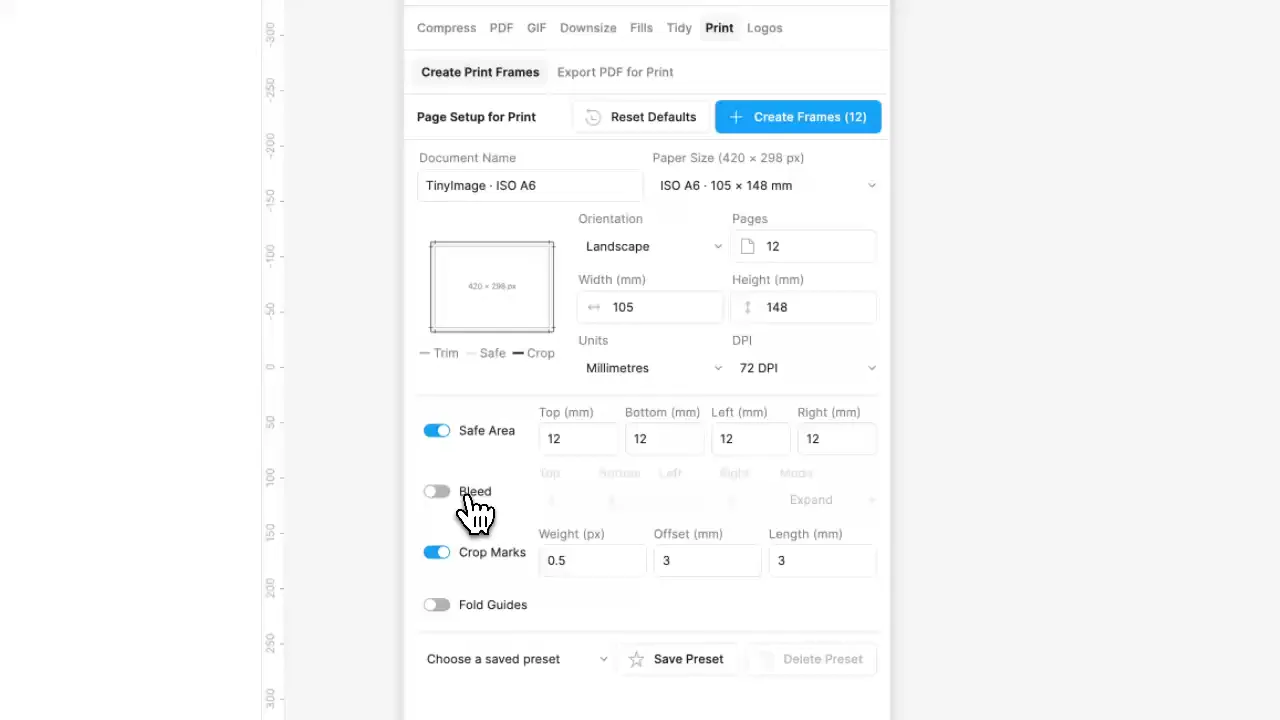Edit the Document Name field
1280x720 pixels.
pos(530,185)
